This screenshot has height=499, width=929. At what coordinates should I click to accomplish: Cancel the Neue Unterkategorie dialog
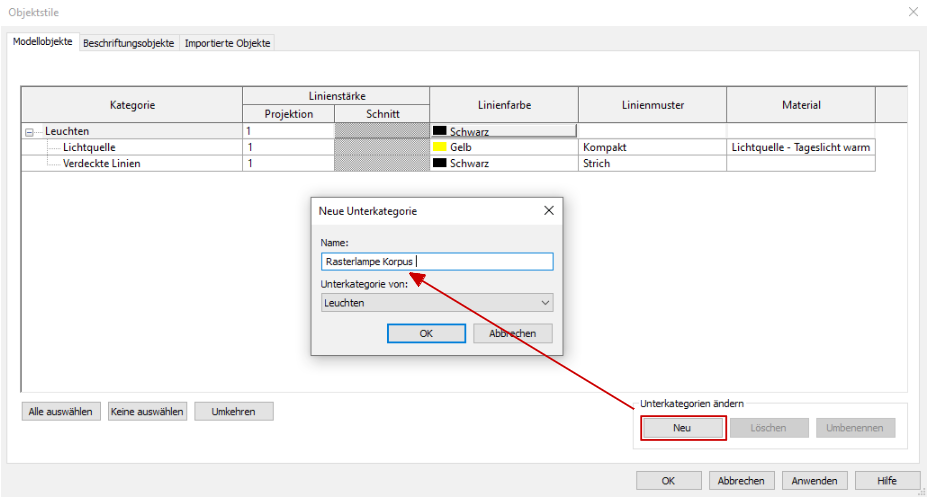pos(512,334)
